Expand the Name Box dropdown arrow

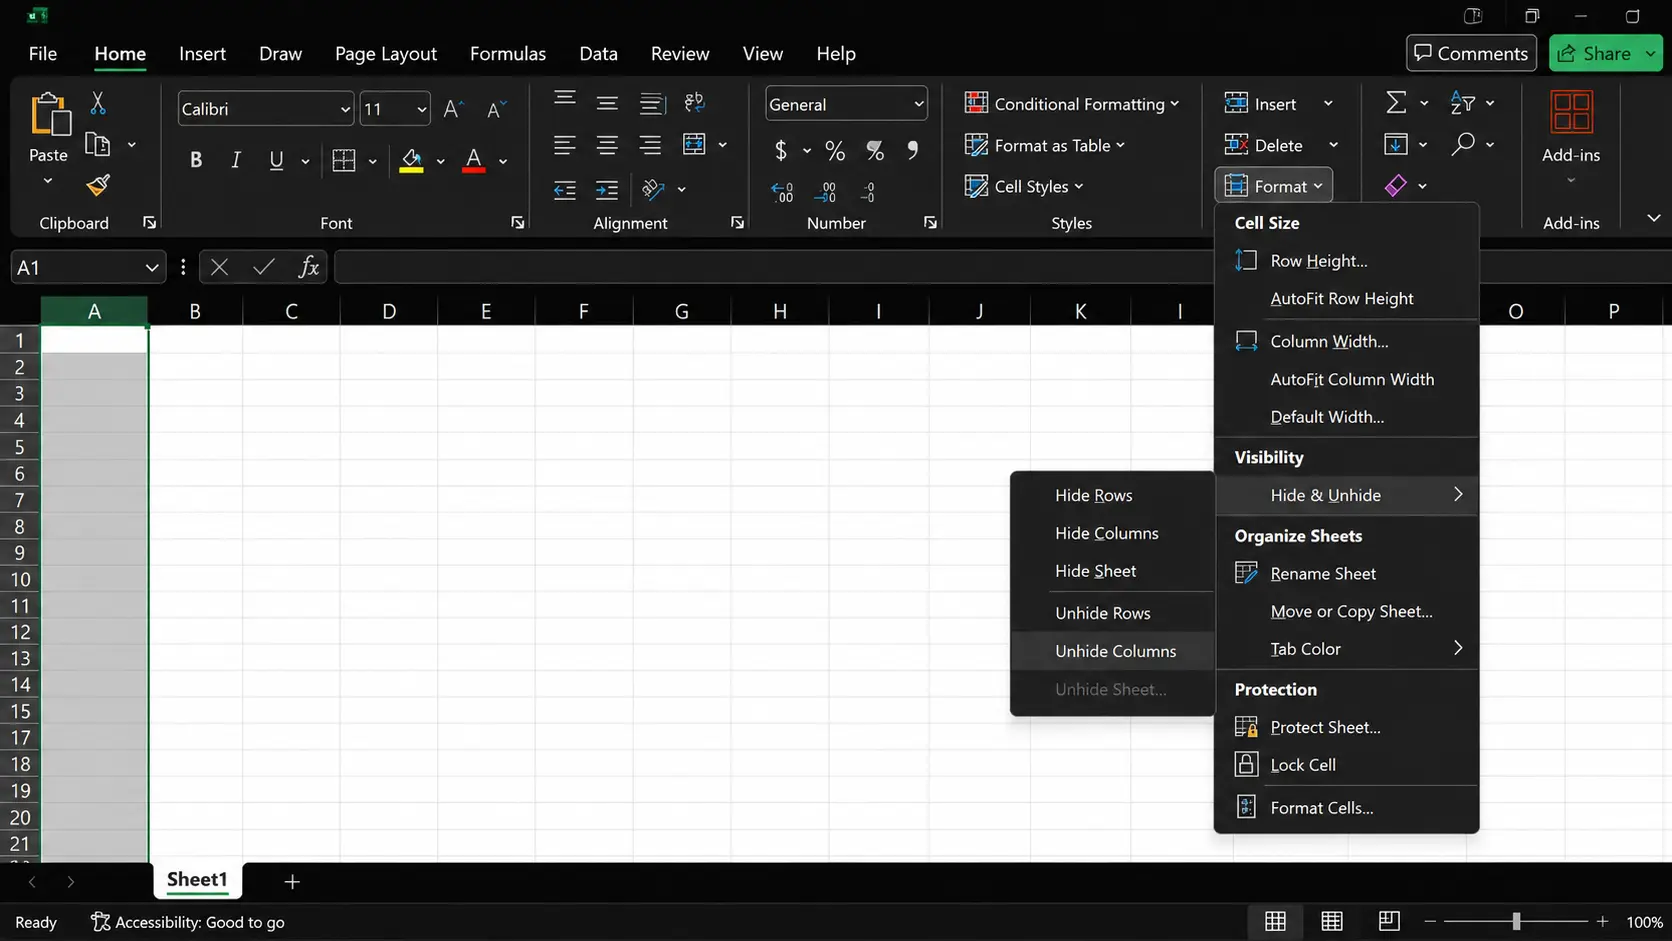click(151, 267)
